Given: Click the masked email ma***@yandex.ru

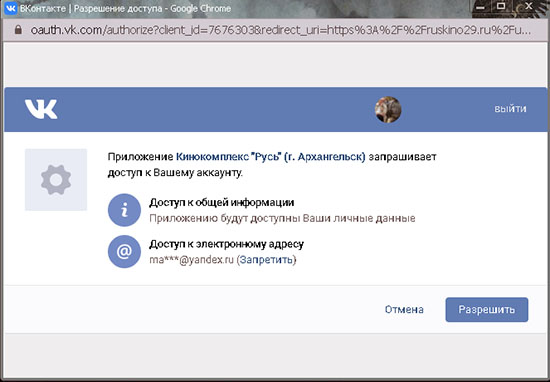Looking at the screenshot, I should point(192,260).
